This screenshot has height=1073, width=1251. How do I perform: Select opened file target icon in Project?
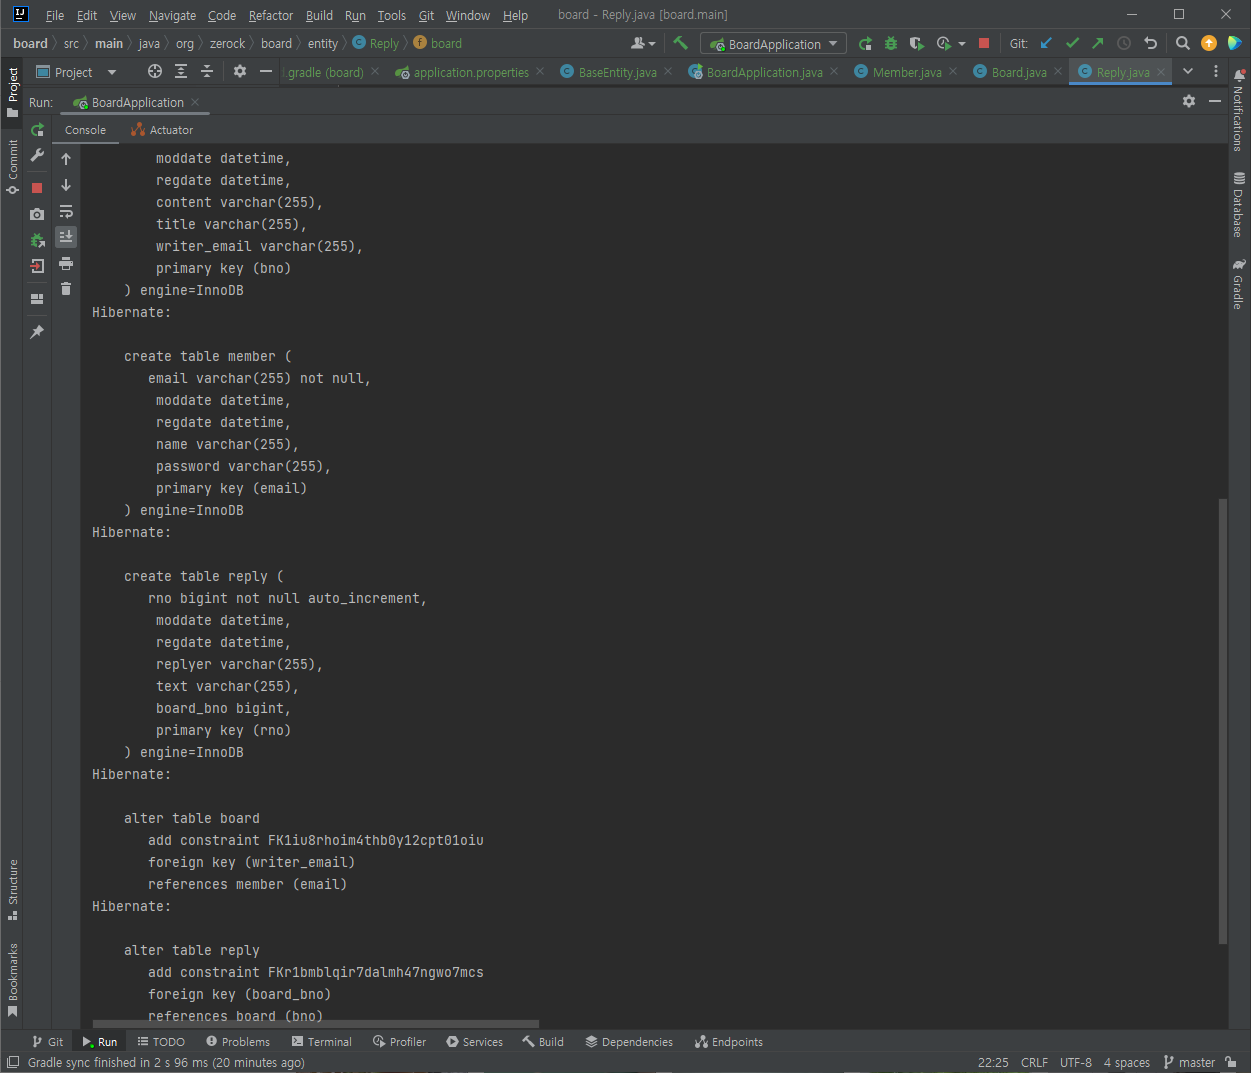(x=155, y=71)
